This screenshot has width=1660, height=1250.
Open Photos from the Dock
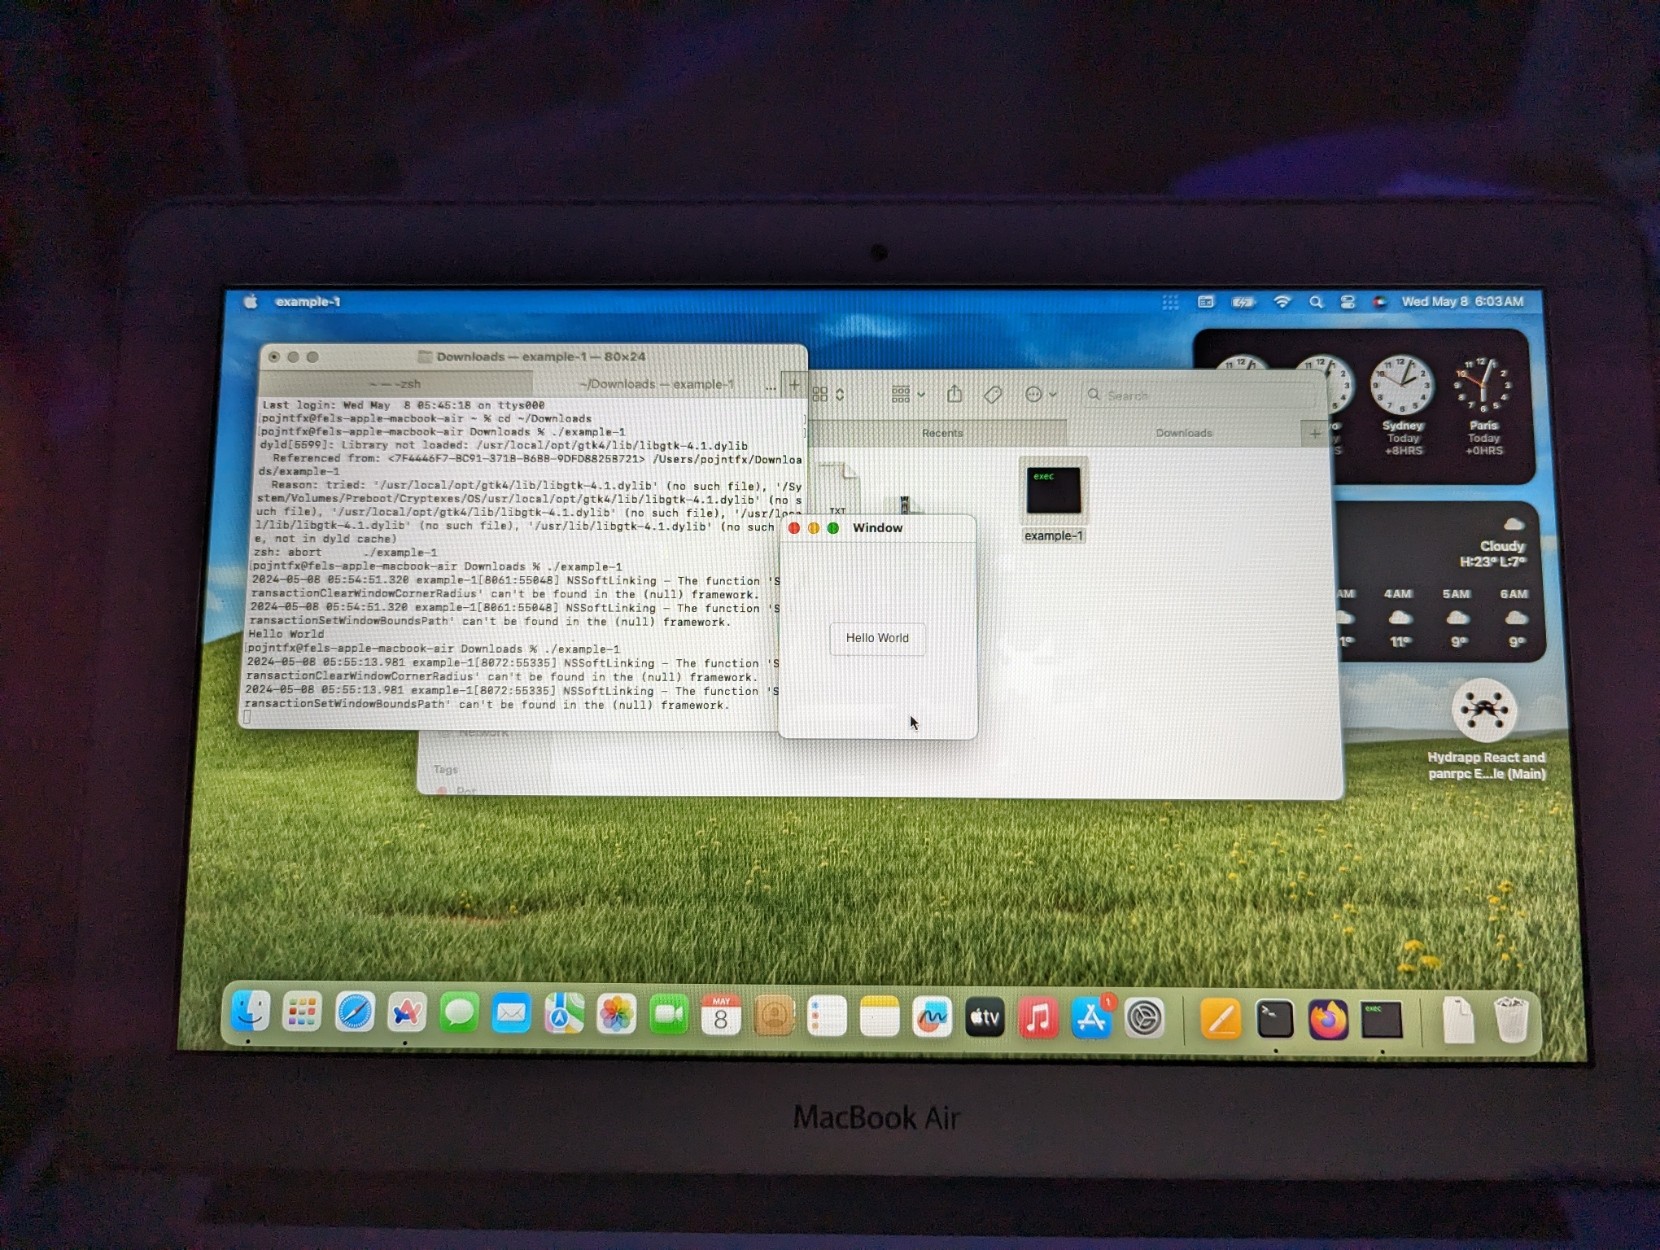(616, 1016)
